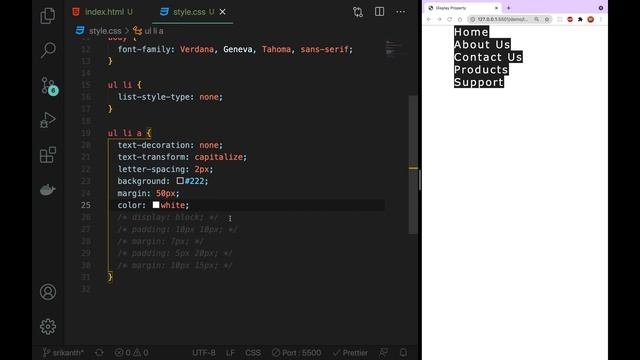Split the editor to the right
640x360 pixels.
click(379, 12)
